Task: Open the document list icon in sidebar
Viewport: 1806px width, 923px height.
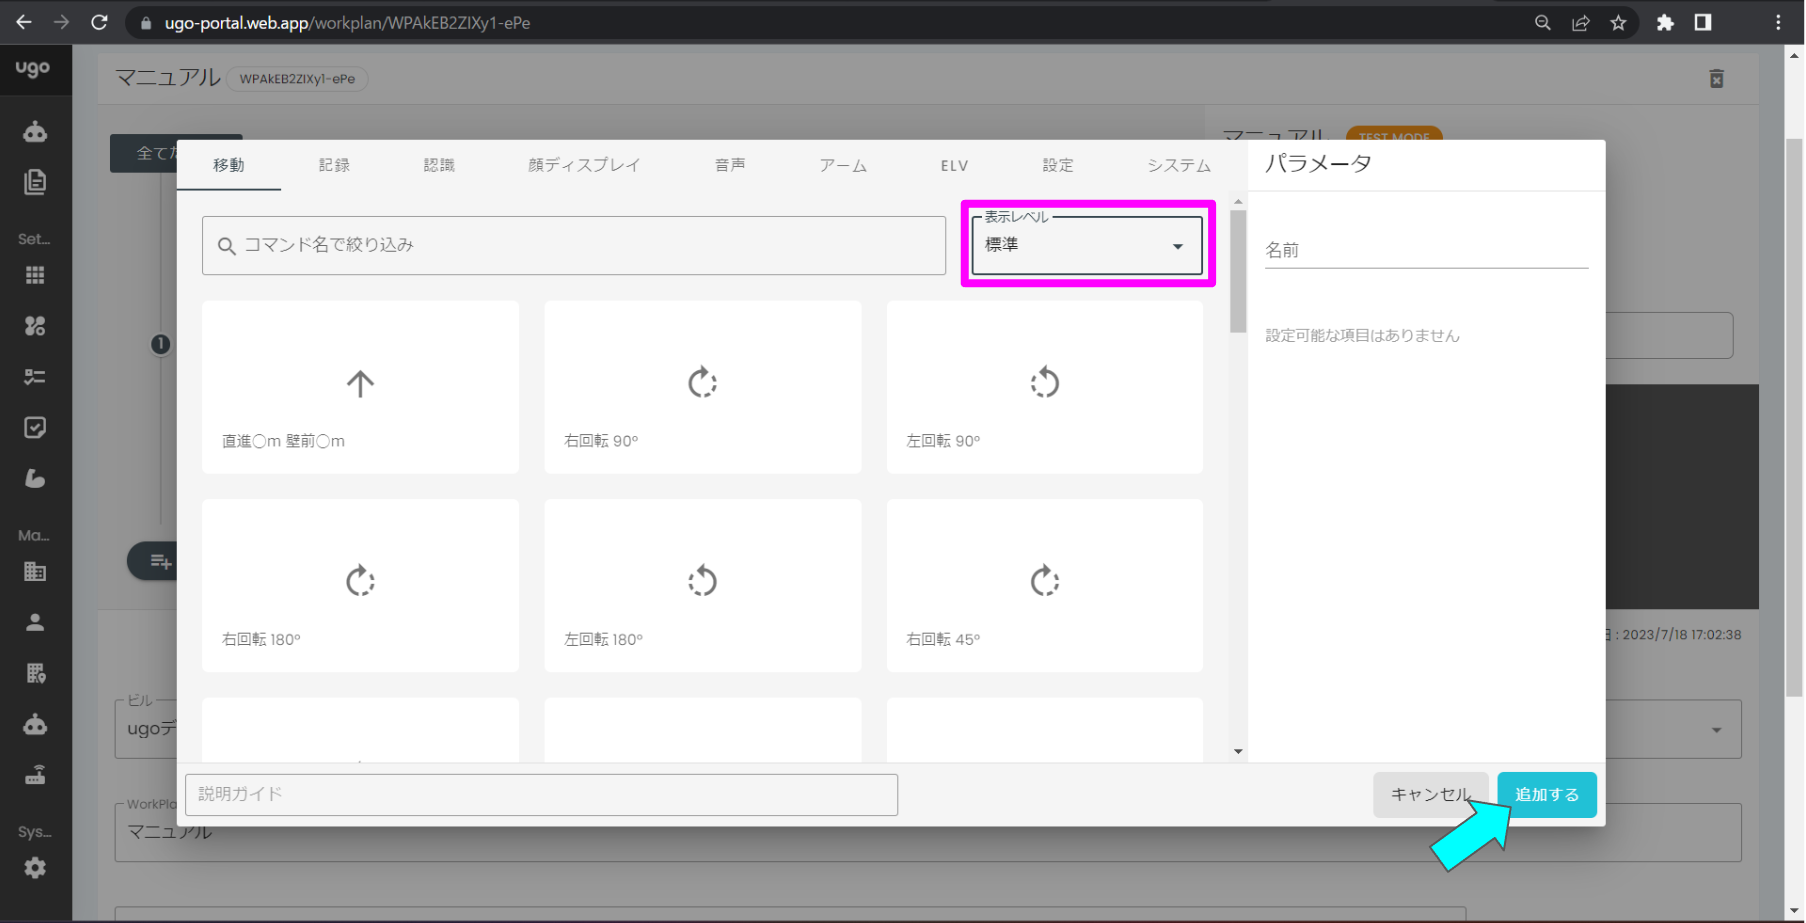Action: pyautogui.click(x=35, y=182)
